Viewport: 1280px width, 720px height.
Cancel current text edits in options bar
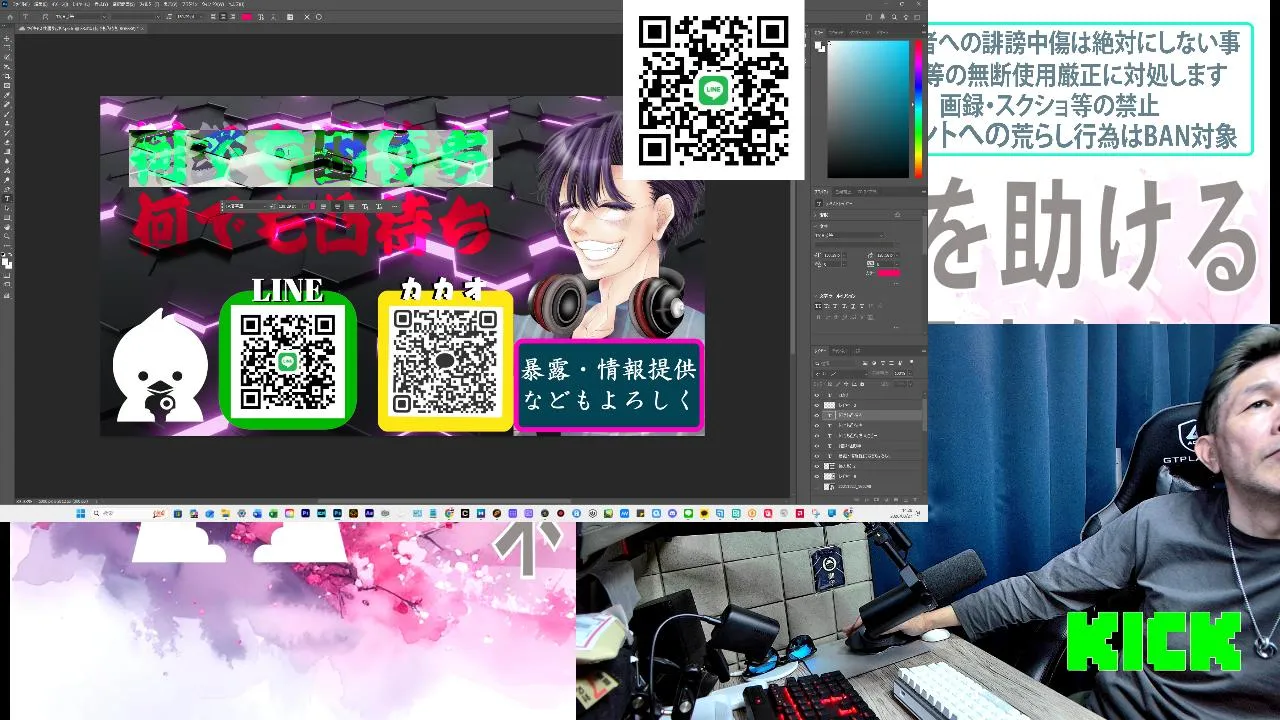click(x=306, y=17)
